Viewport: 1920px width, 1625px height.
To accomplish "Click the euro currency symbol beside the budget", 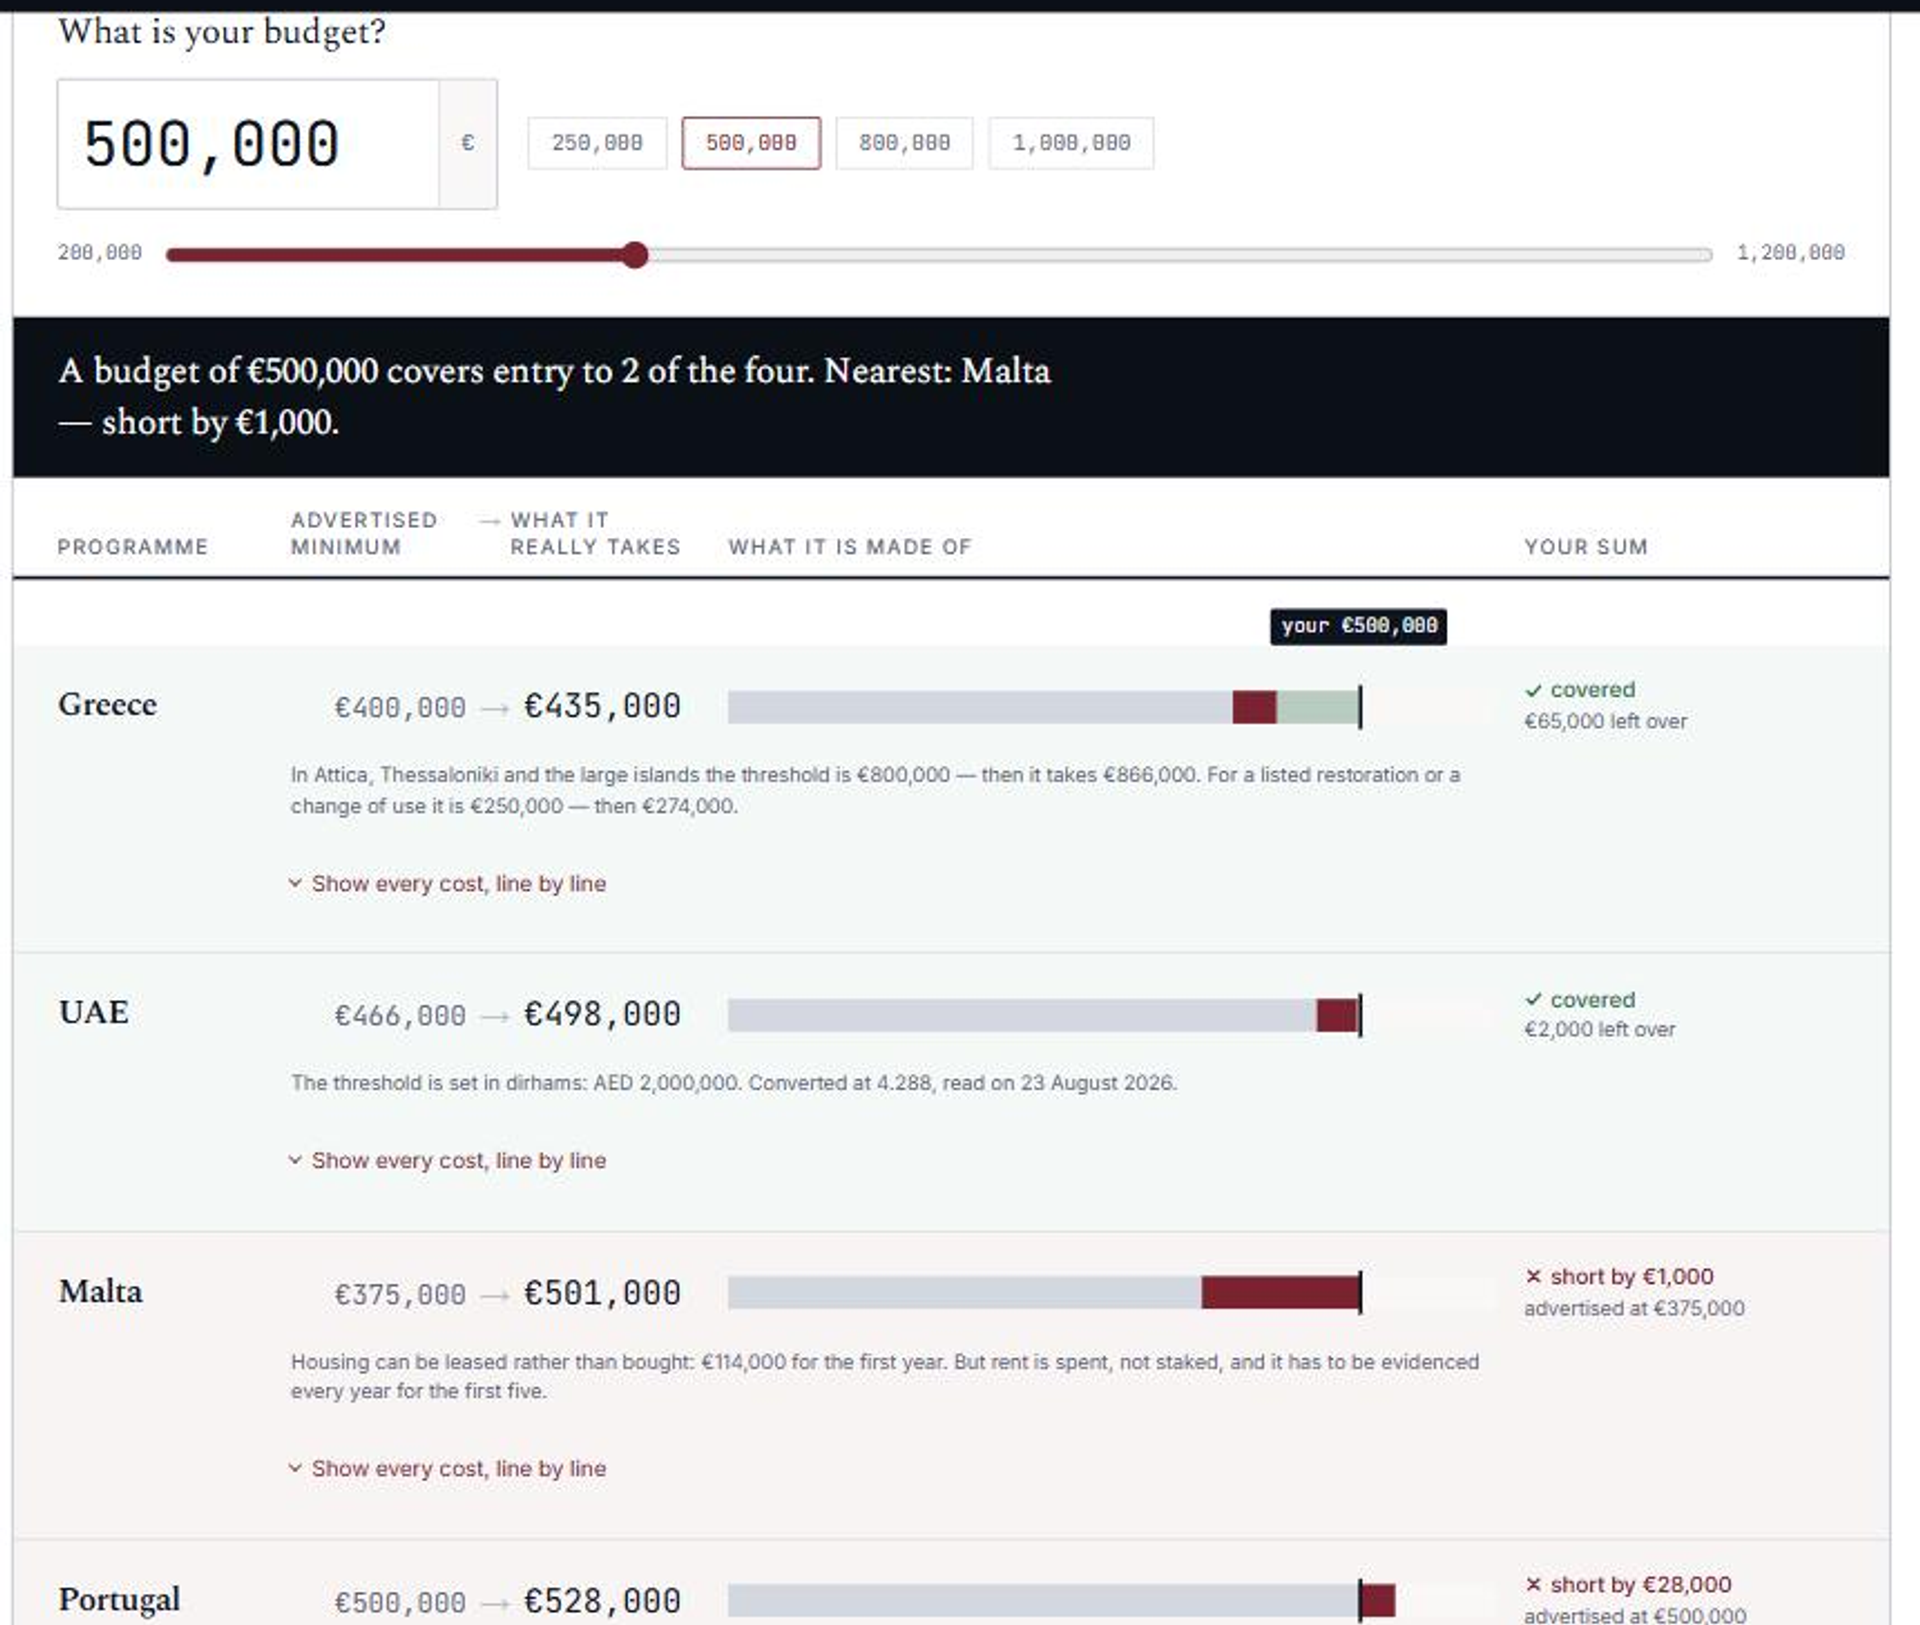I will (467, 143).
